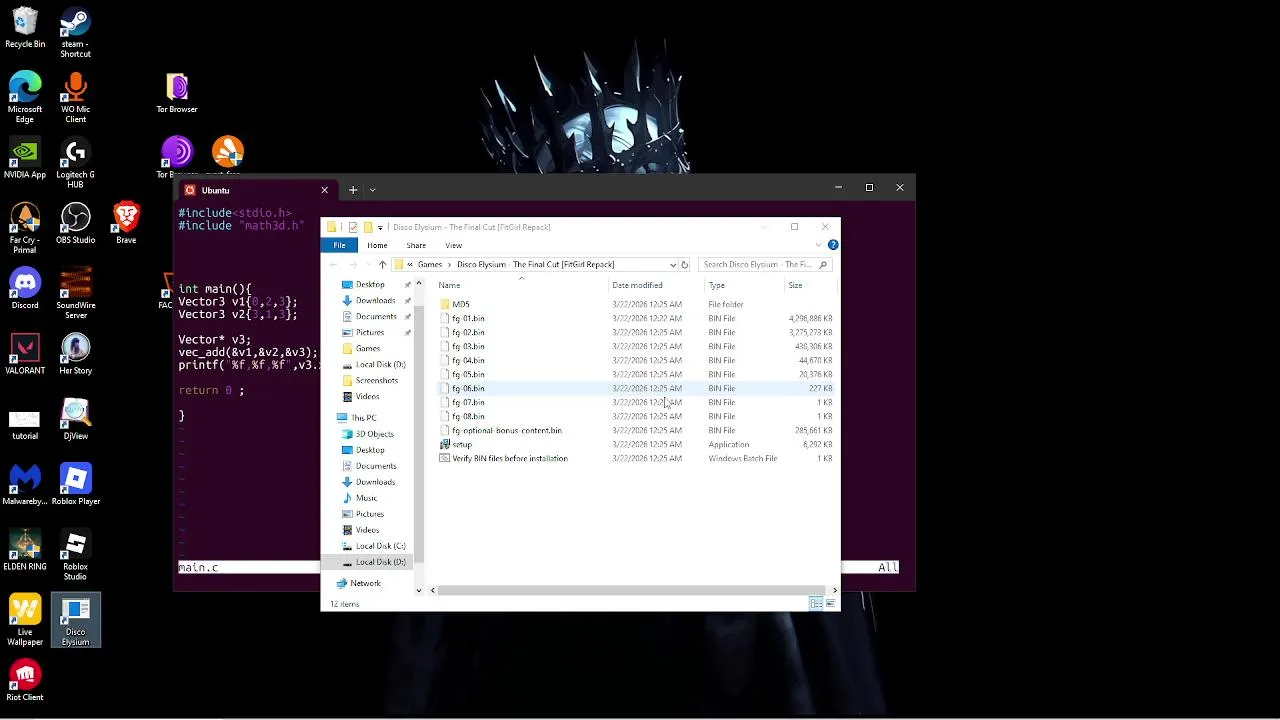The width and height of the screenshot is (1280, 720).
Task: Select Network in the navigation pane
Action: tap(365, 583)
